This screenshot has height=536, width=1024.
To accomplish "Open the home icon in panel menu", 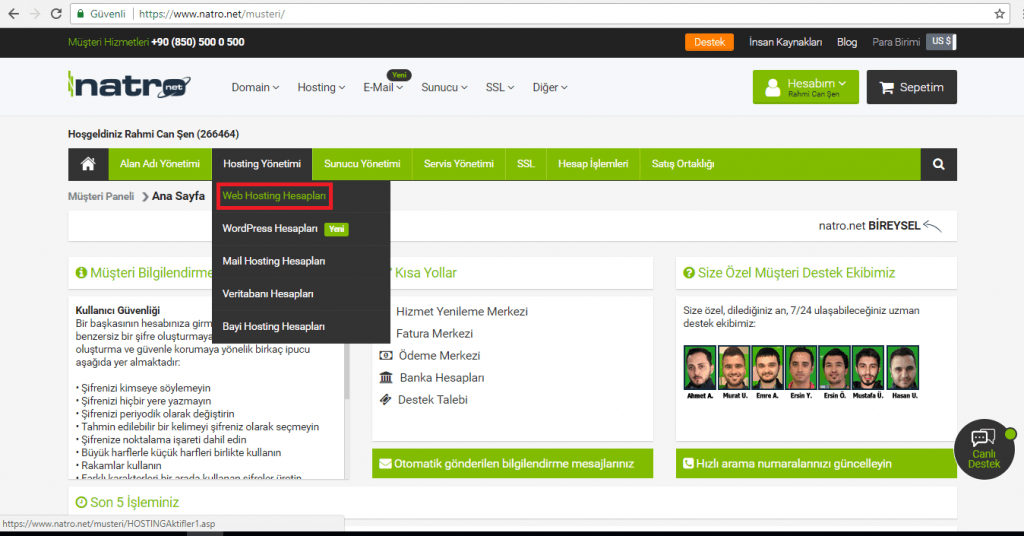I will (x=88, y=164).
